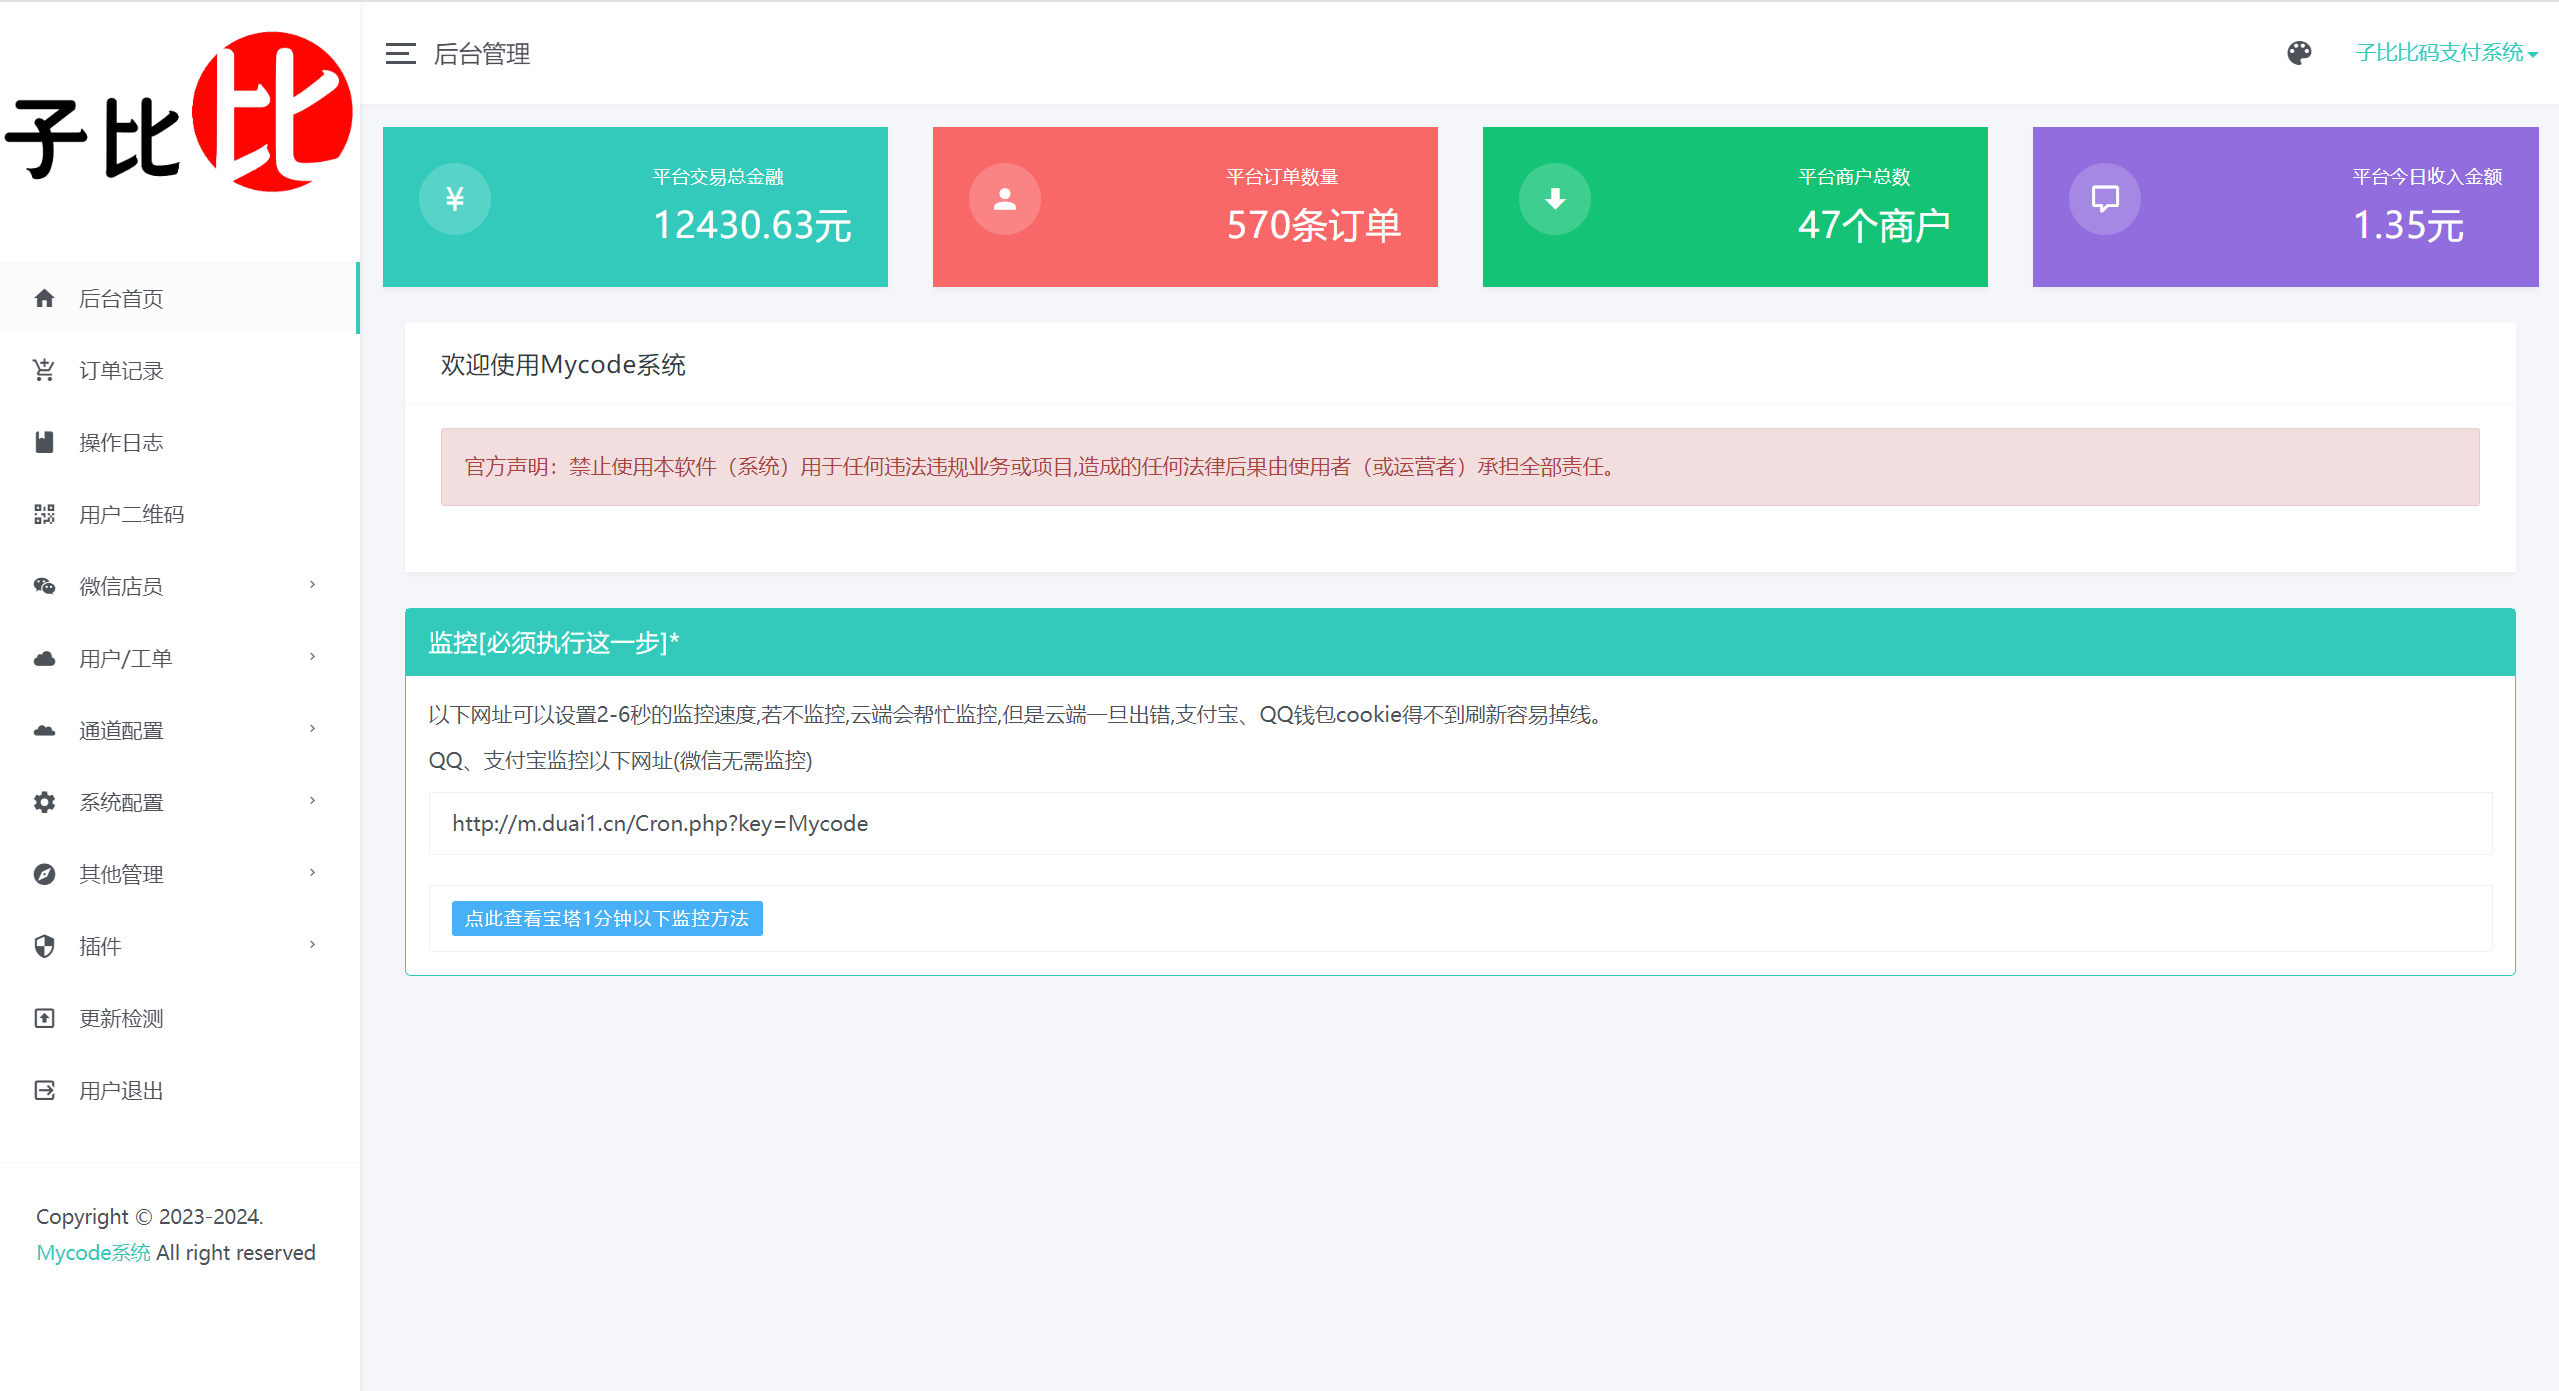Click the 1.35元 today income value
Screen dimensions: 2559x1391
[2408, 225]
